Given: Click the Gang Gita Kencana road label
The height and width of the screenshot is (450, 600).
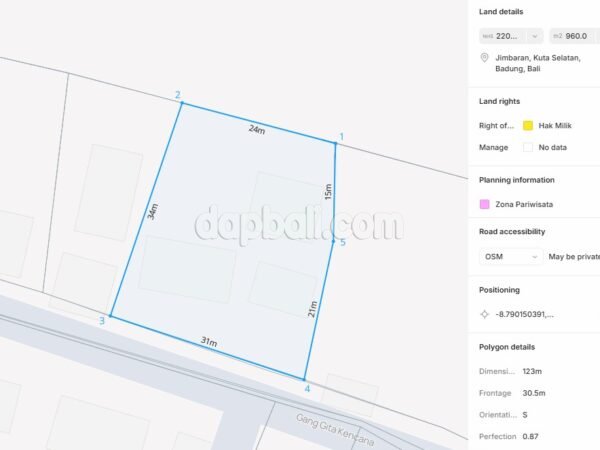Looking at the screenshot, I should point(335,430).
